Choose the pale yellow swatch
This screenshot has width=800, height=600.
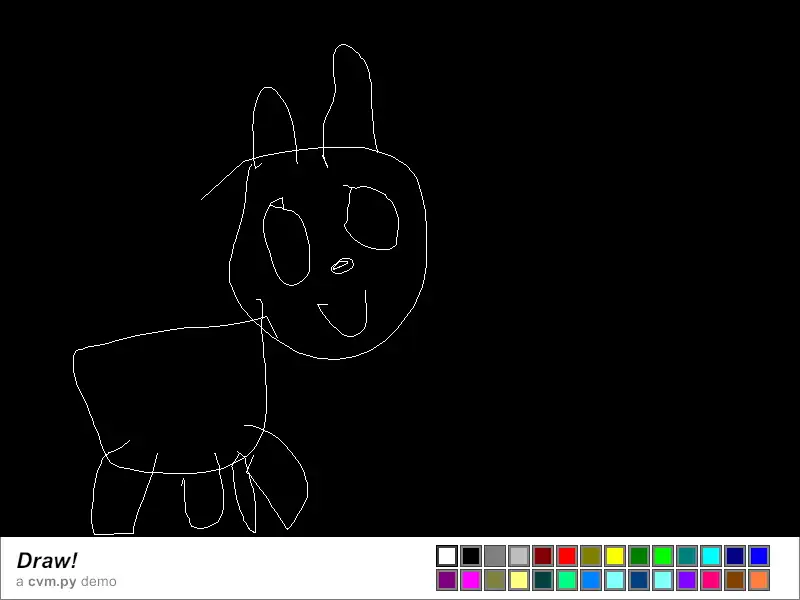point(519,580)
